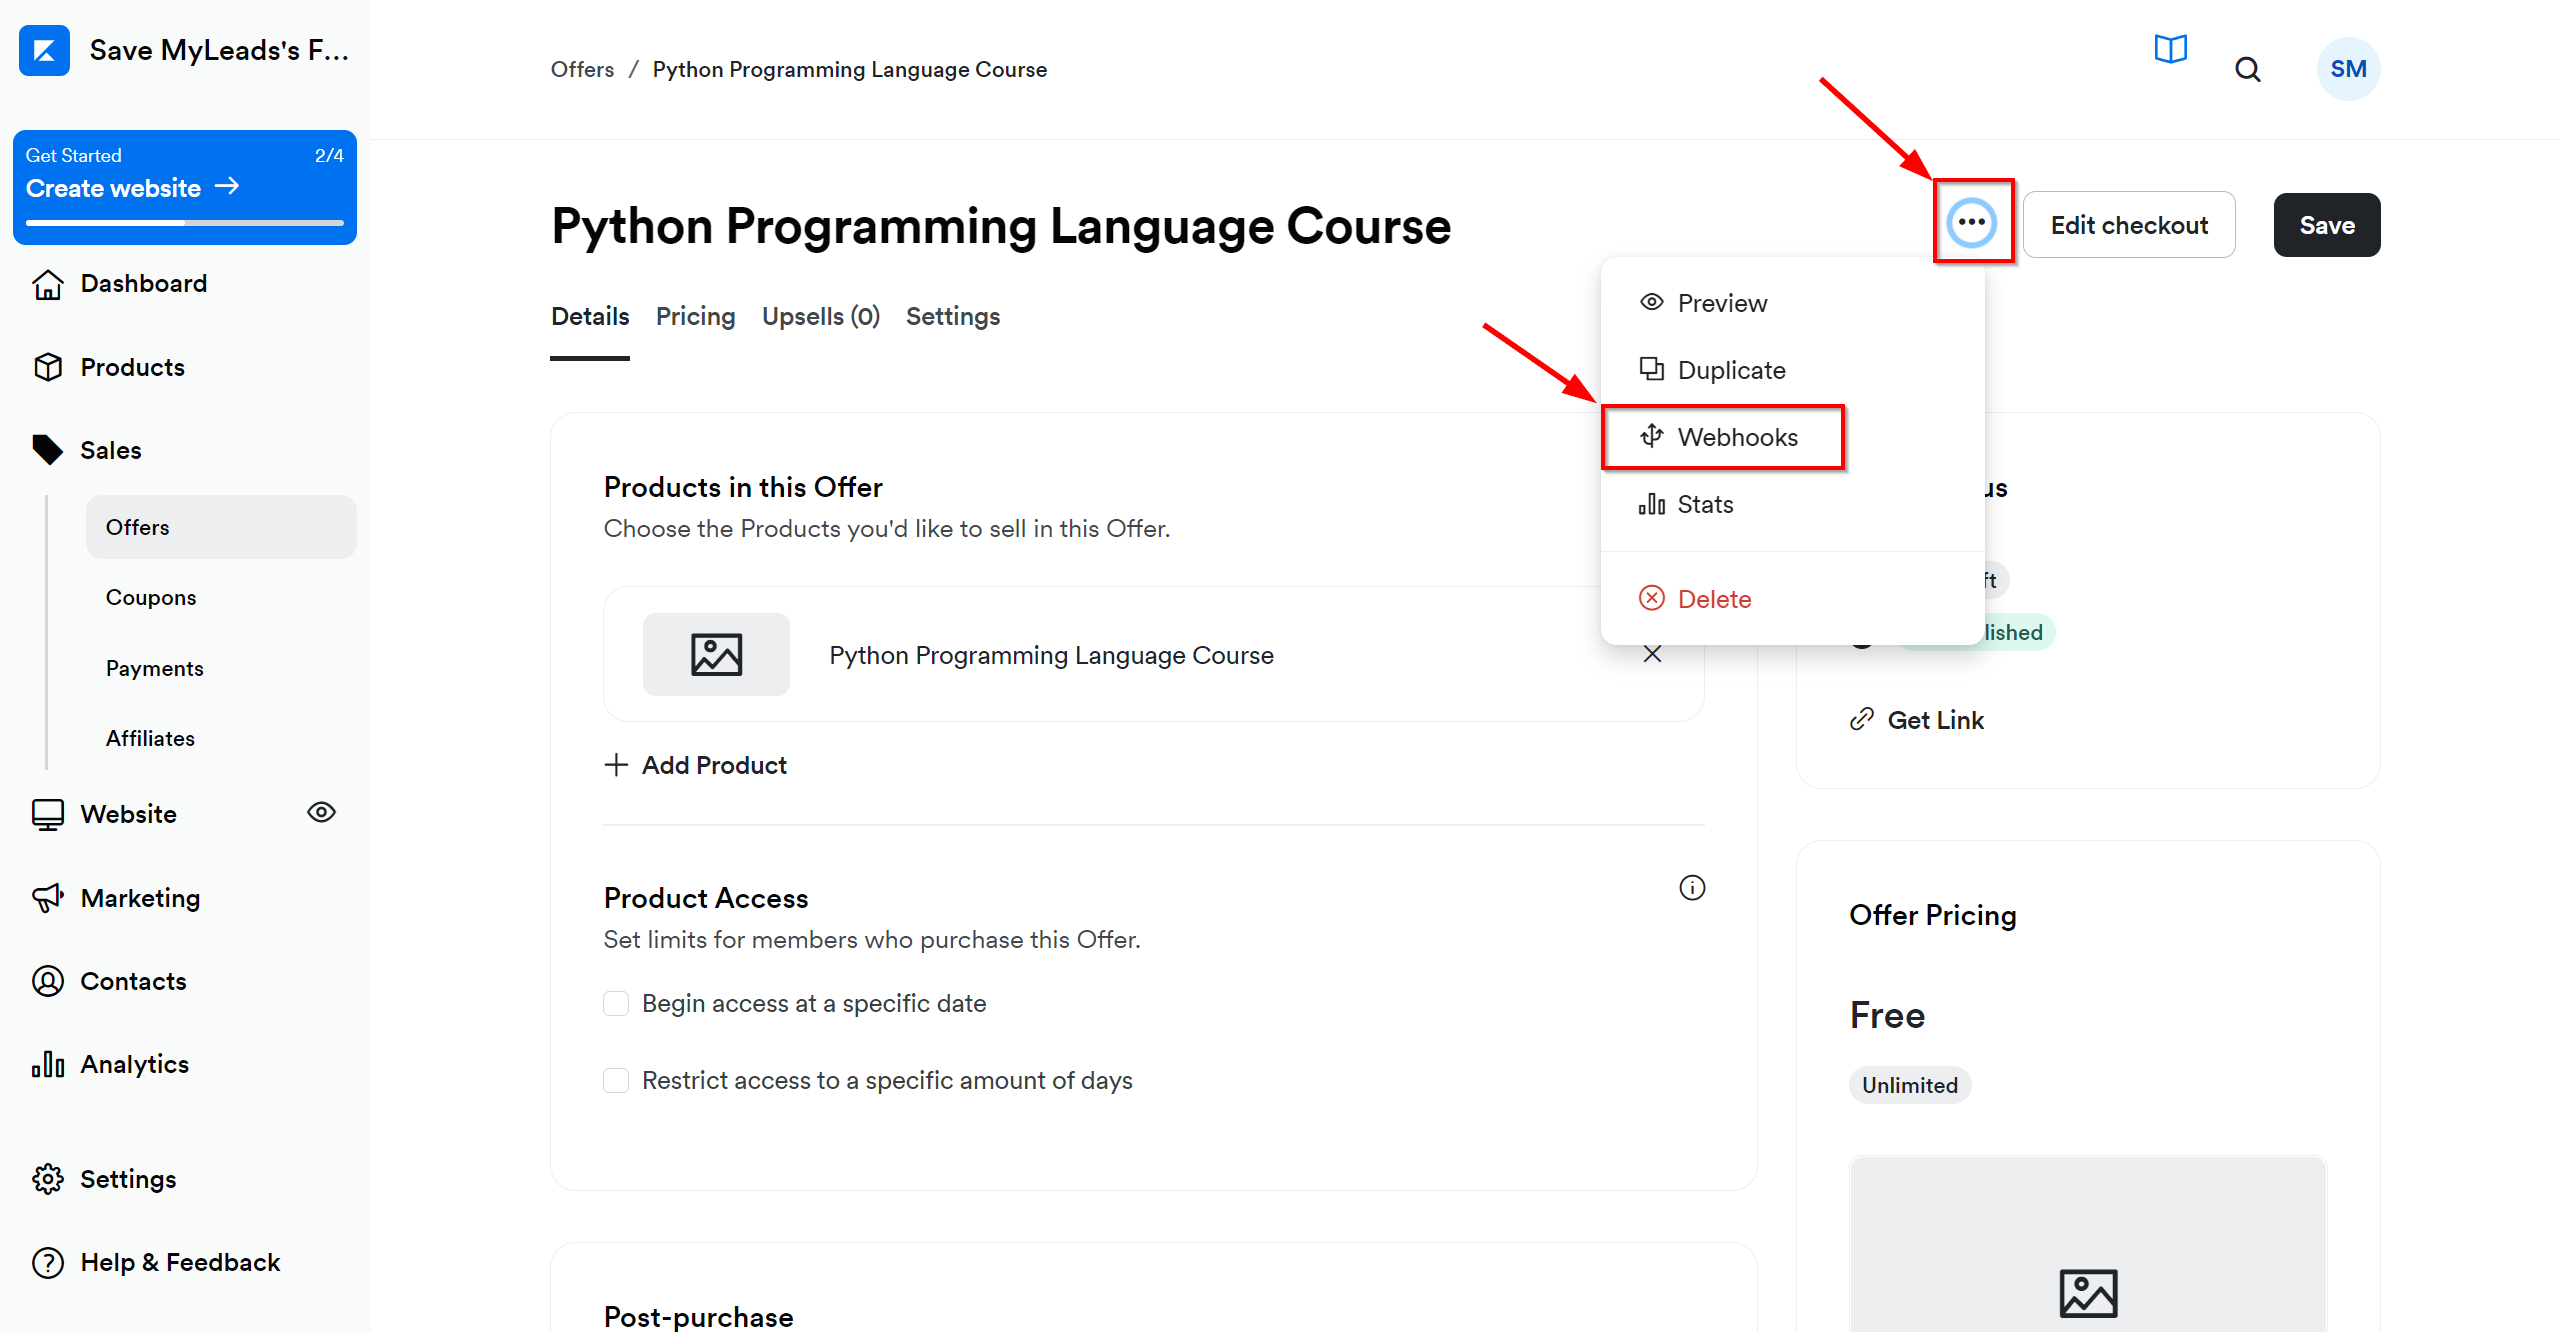Viewport: 2560px width, 1332px height.
Task: Click Edit checkout button
Action: click(x=2128, y=225)
